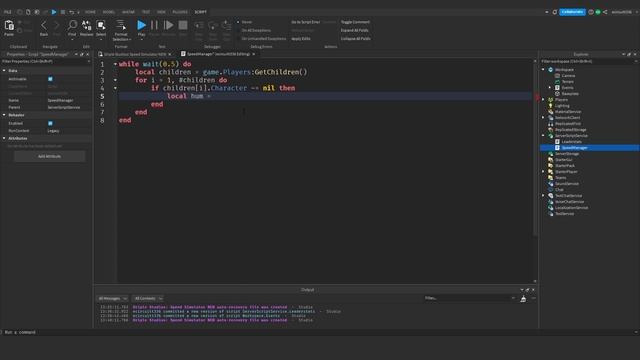640x360 pixels.
Task: Select SoundService in Explorer
Action: pos(567,184)
